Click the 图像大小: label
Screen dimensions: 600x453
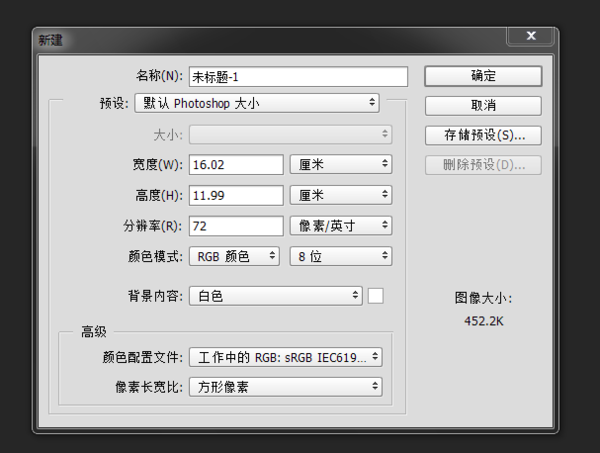coord(483,298)
